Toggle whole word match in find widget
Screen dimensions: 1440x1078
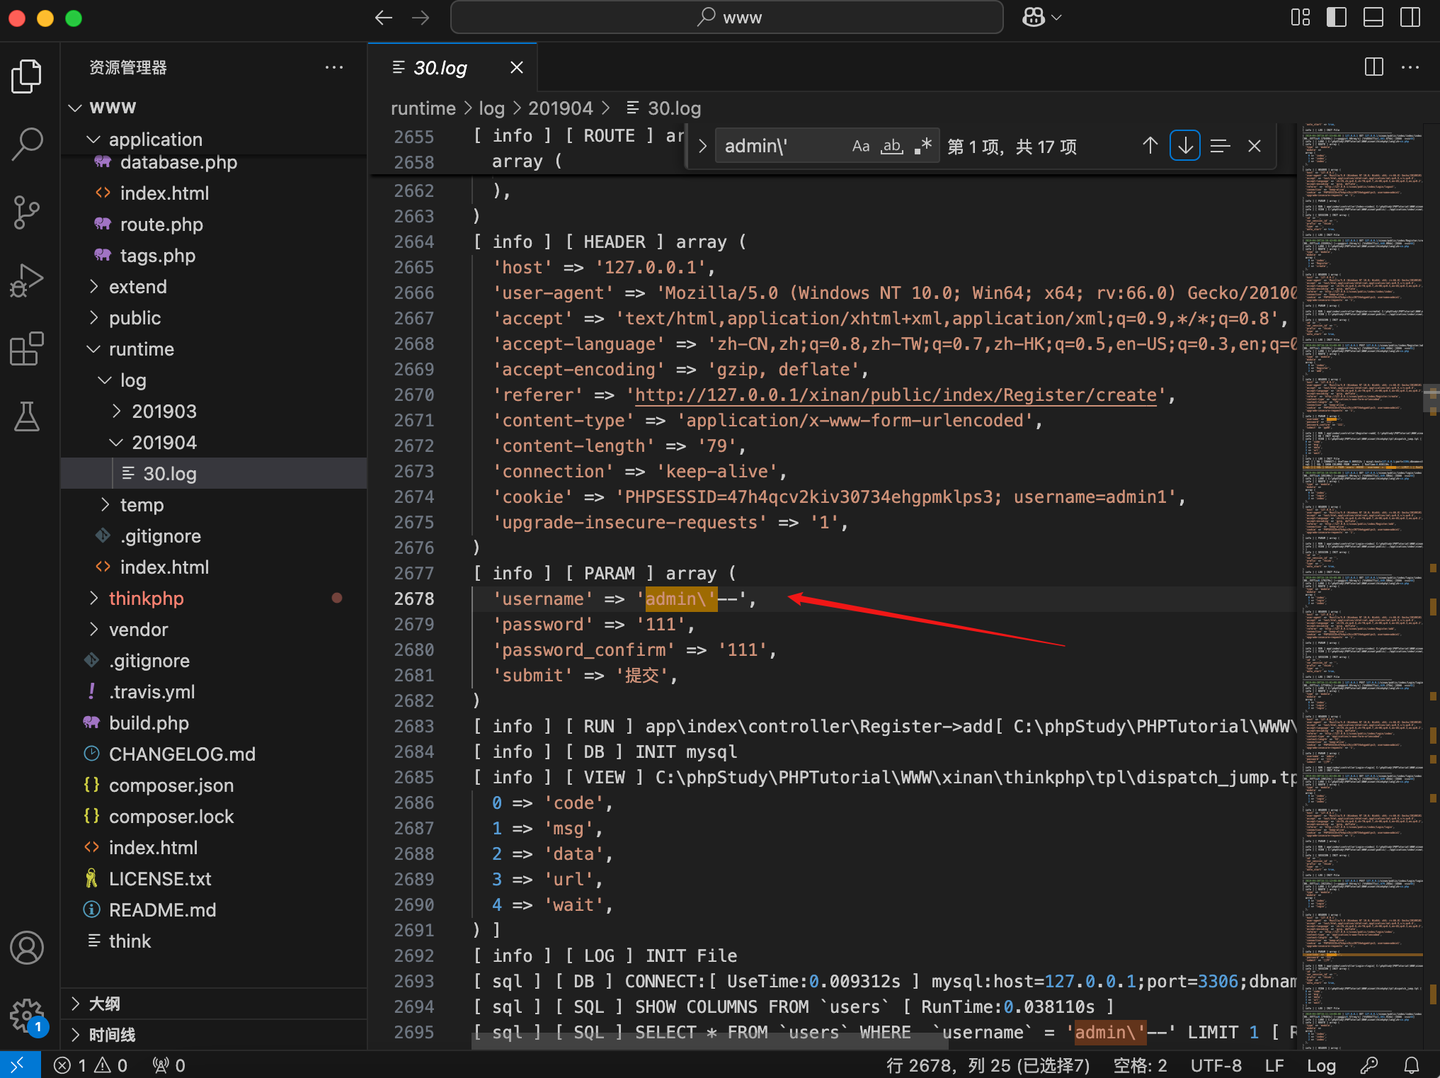pos(891,145)
